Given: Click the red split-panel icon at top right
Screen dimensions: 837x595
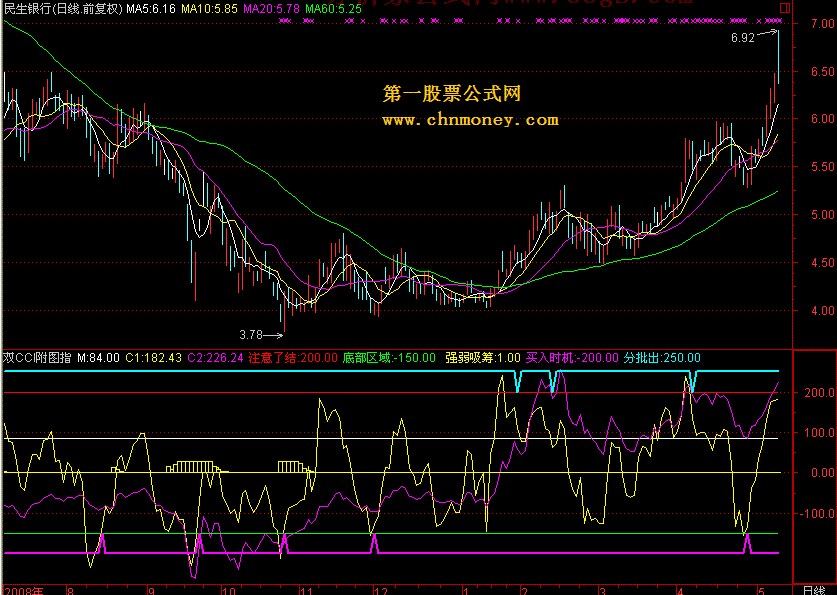Looking at the screenshot, I should 785,8.
